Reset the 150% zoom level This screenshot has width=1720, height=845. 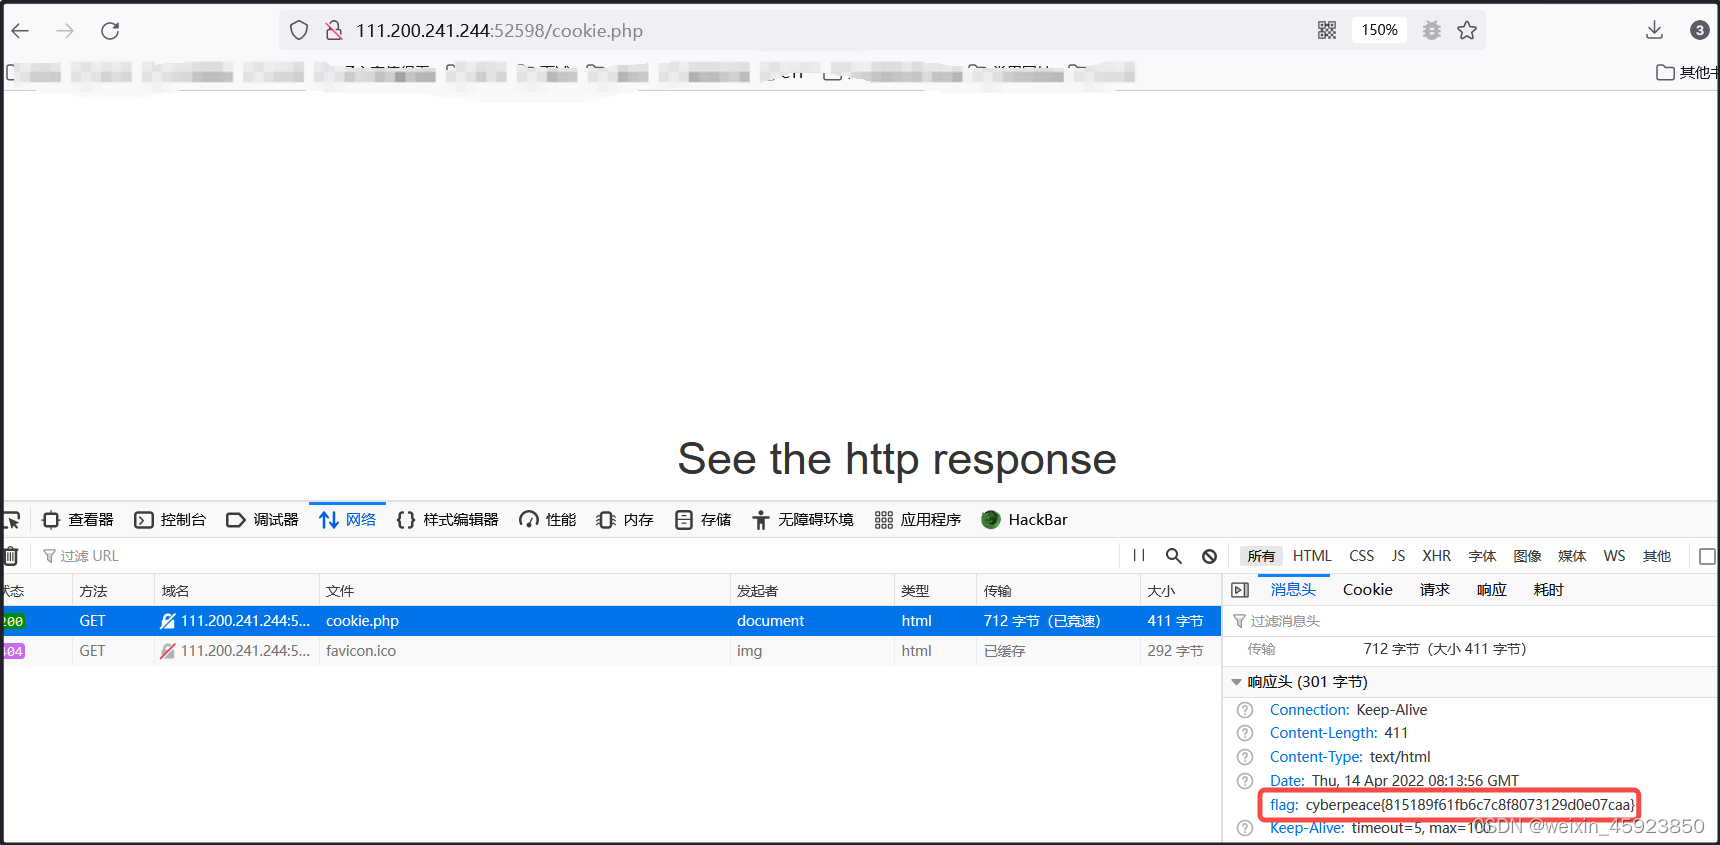(1380, 30)
